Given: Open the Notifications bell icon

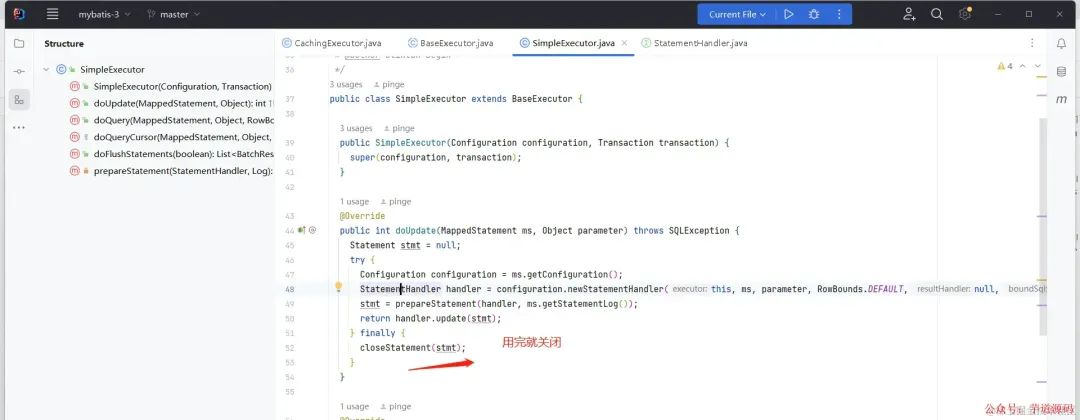Looking at the screenshot, I should (1061, 43).
